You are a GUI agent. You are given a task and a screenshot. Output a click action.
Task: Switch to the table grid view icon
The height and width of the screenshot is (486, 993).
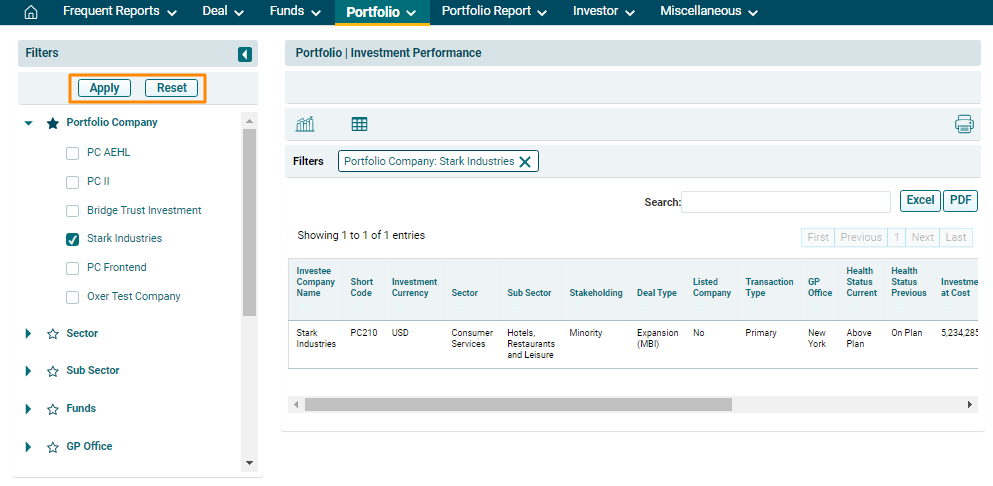[x=359, y=124]
